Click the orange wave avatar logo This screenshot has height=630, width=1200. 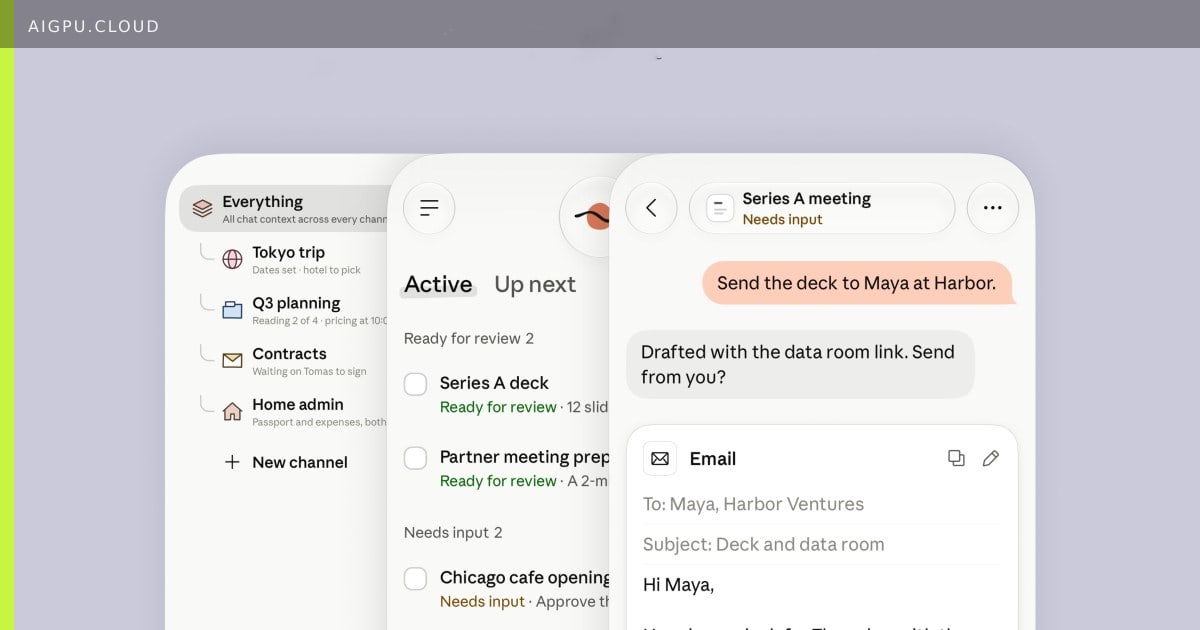coord(586,215)
